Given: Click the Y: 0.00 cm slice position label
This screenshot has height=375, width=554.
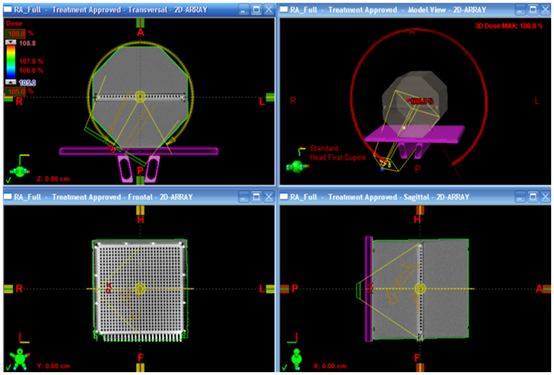Looking at the screenshot, I should tap(53, 366).
